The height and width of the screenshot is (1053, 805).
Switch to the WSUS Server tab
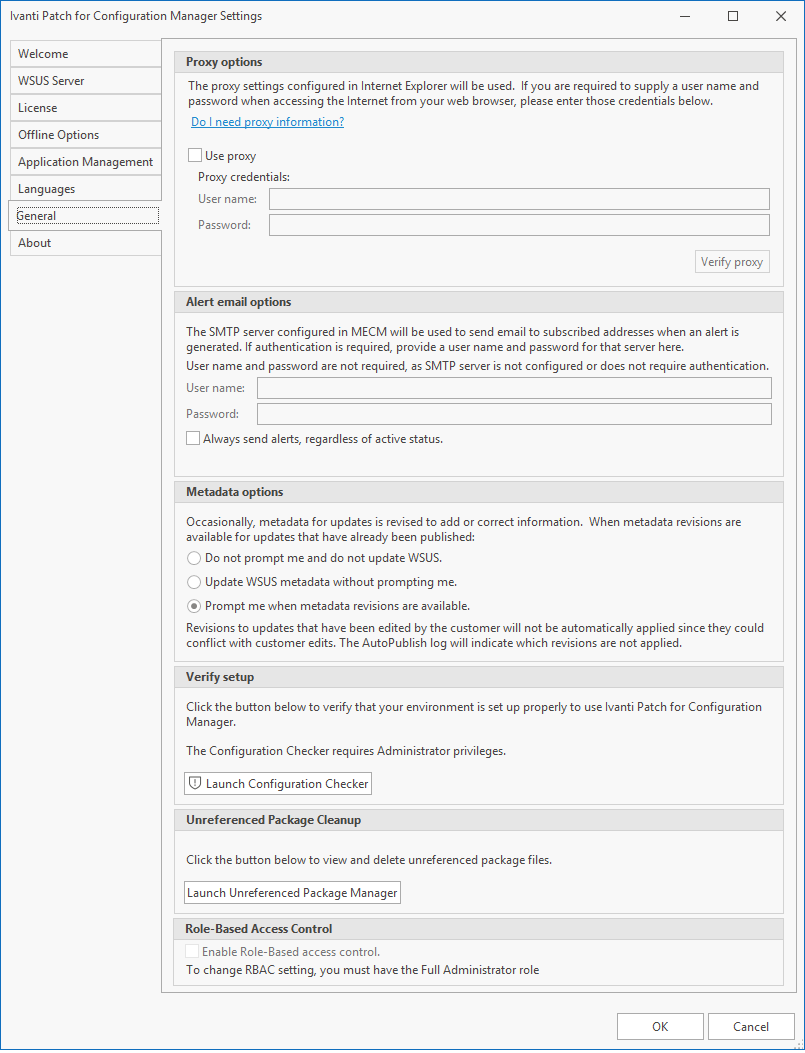(x=85, y=81)
